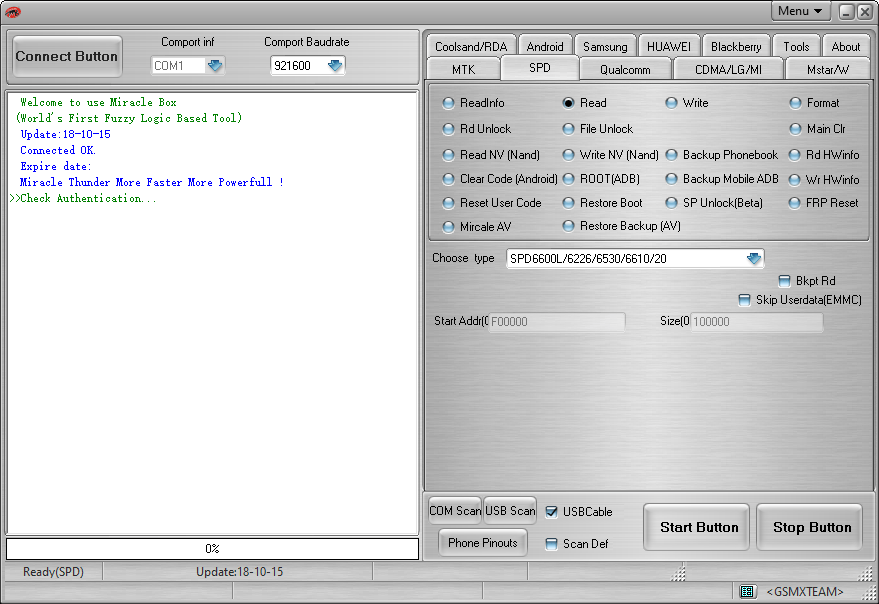The width and height of the screenshot is (879, 604).
Task: Click the Connect Button
Action: [x=66, y=57]
